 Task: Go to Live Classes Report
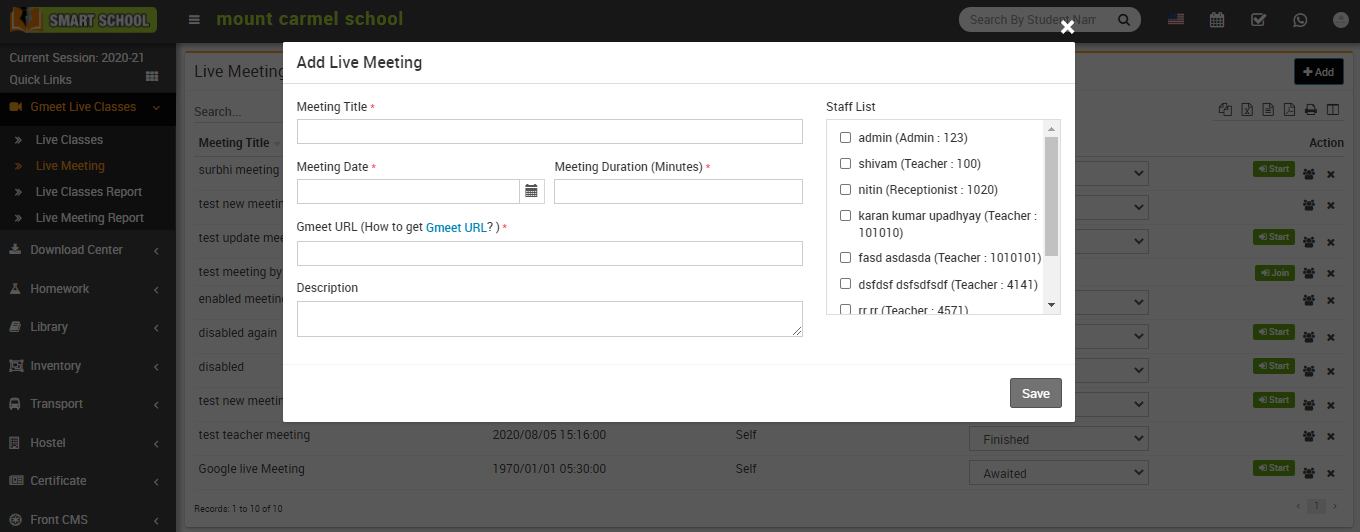[89, 192]
